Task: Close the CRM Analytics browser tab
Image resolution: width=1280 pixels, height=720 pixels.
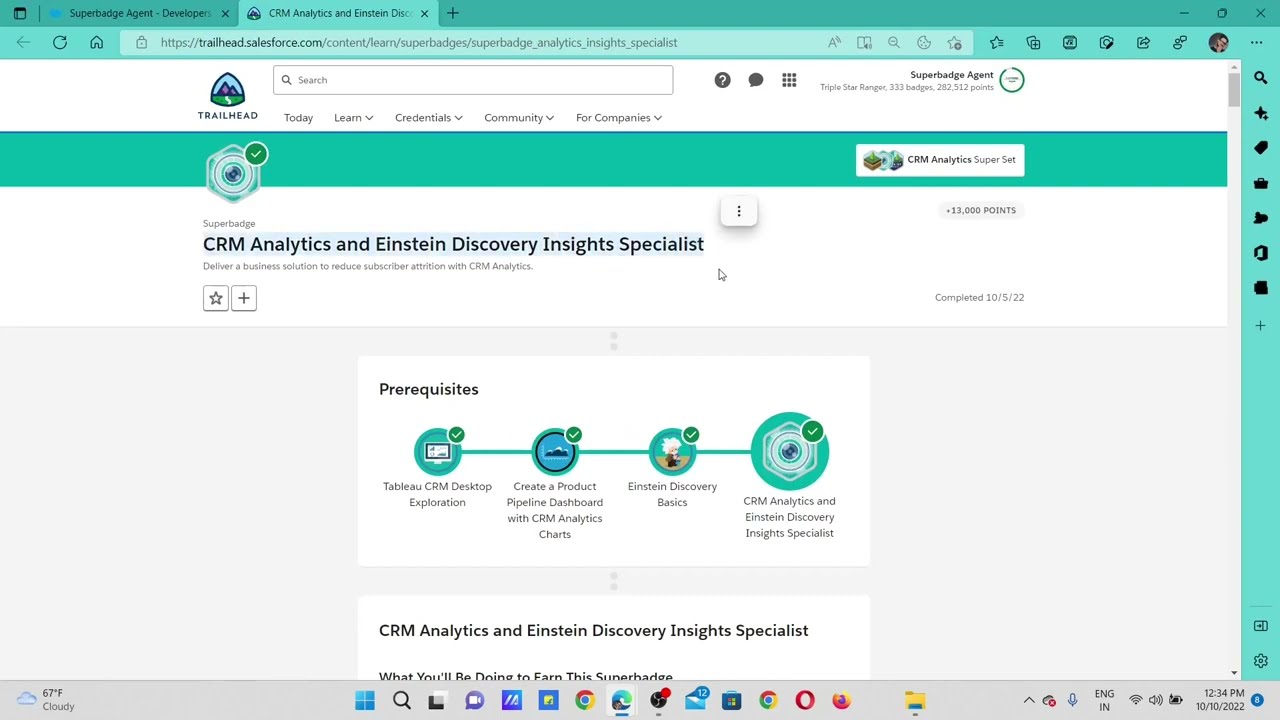Action: 425,13
